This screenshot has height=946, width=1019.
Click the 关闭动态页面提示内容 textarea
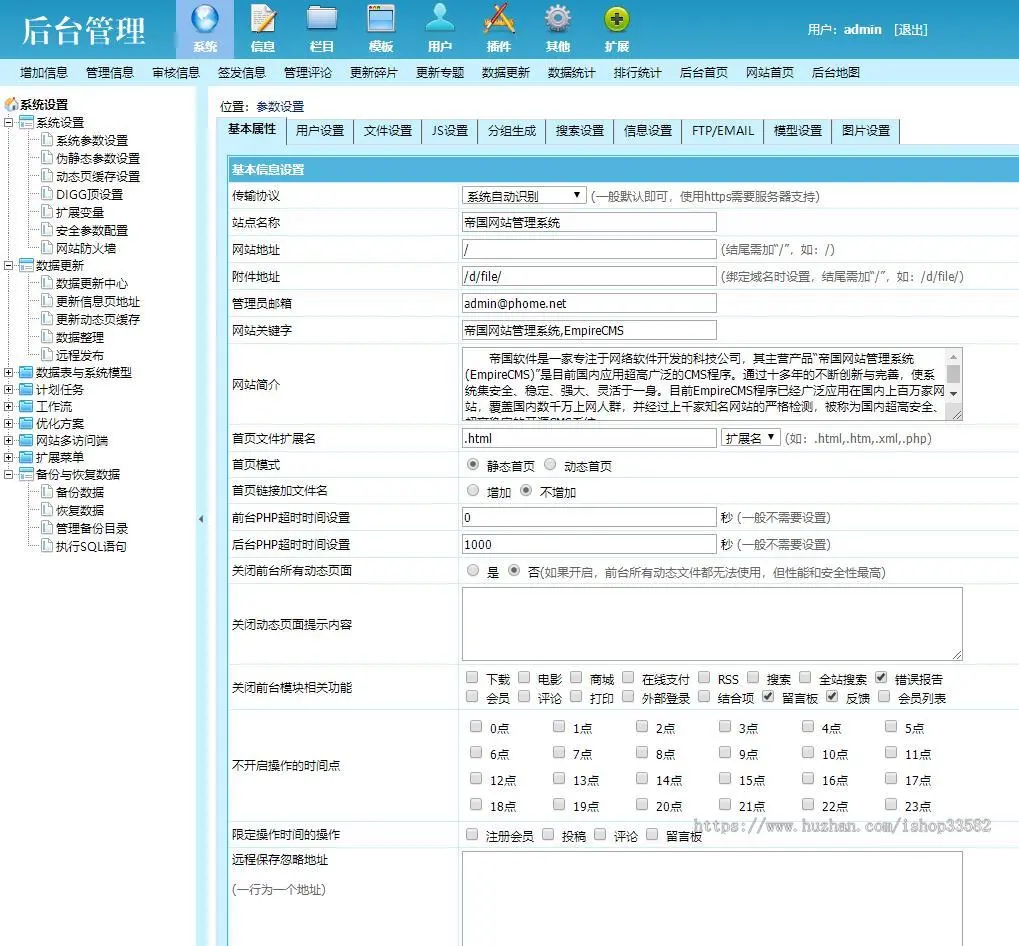712,624
